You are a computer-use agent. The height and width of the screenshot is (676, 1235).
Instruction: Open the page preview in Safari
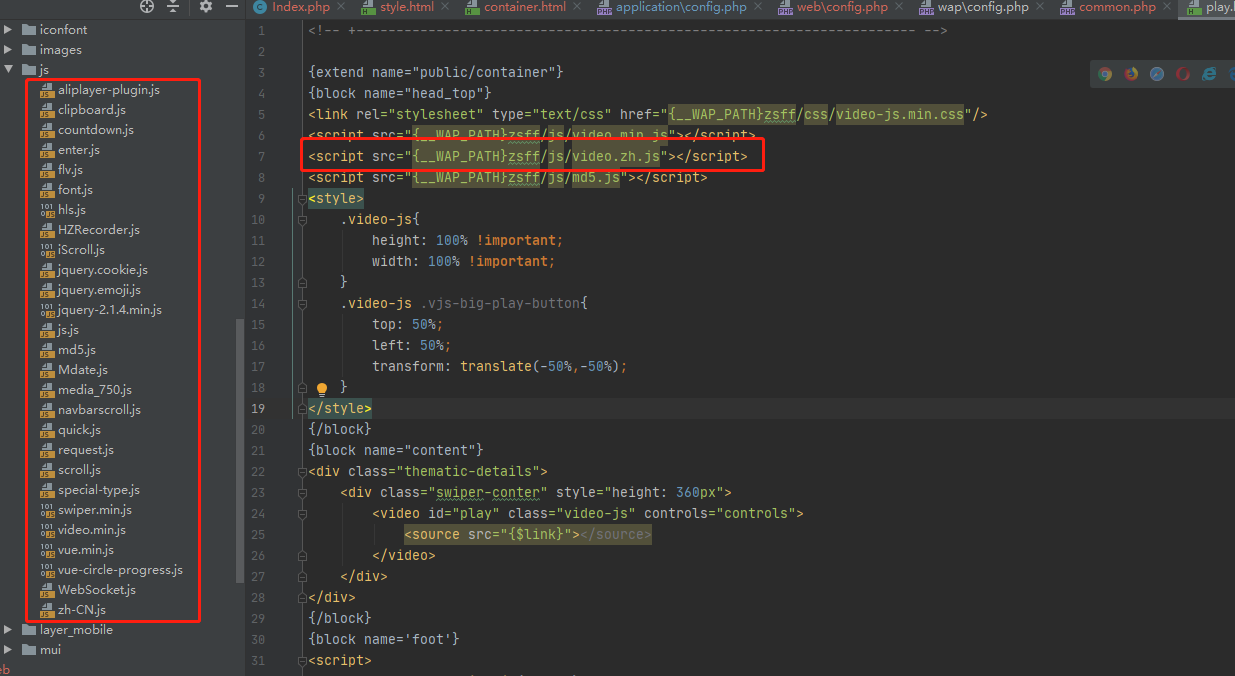click(1157, 73)
